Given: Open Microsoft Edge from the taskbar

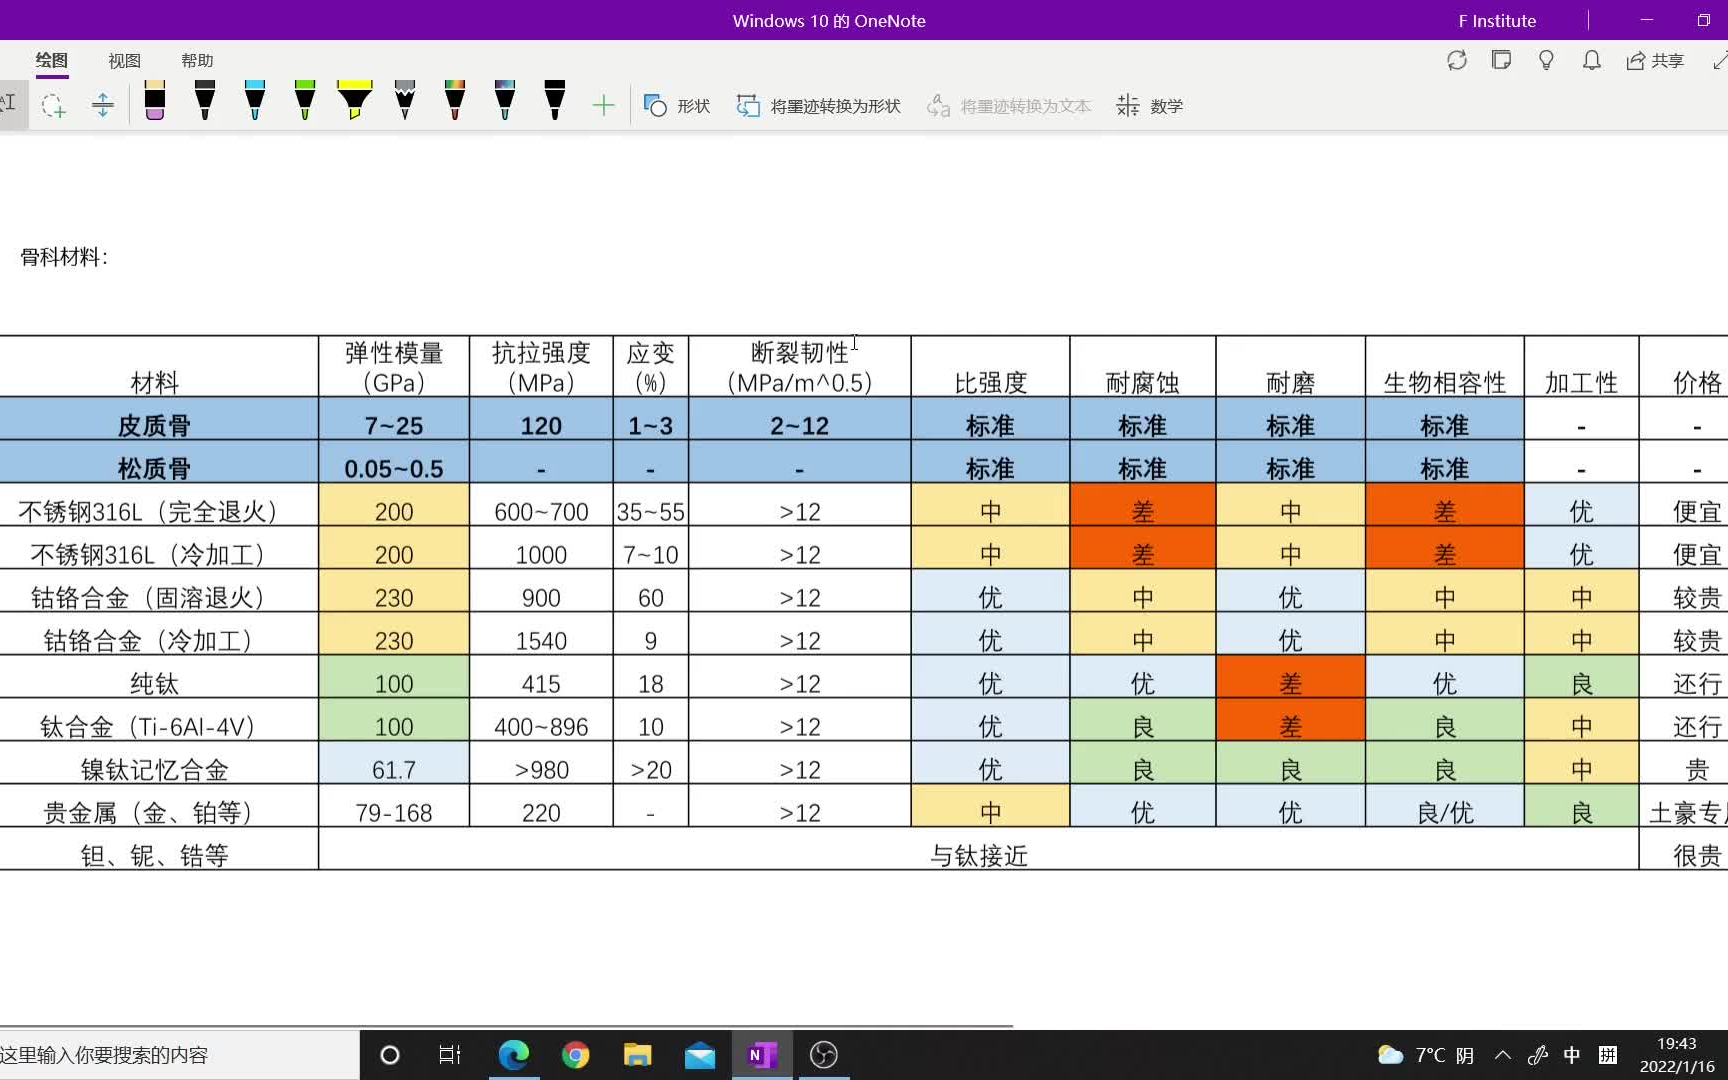Looking at the screenshot, I should (x=514, y=1055).
